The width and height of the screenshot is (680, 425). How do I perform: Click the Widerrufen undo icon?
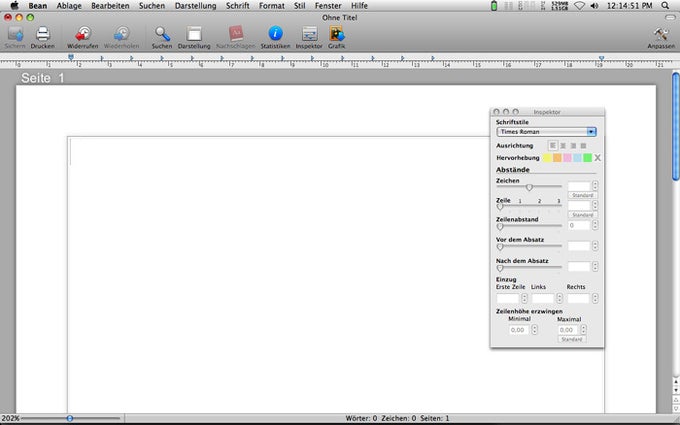tap(82, 34)
